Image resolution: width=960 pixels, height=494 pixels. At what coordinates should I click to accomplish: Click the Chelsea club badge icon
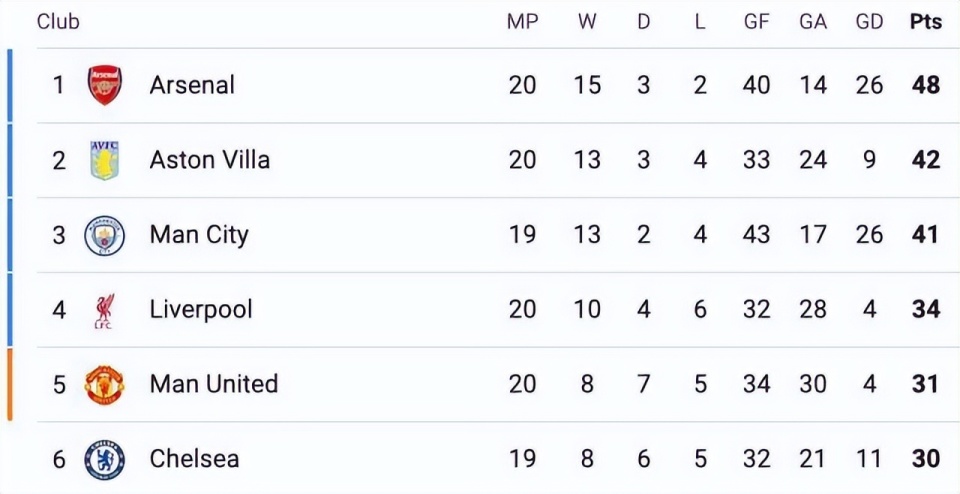pos(104,459)
